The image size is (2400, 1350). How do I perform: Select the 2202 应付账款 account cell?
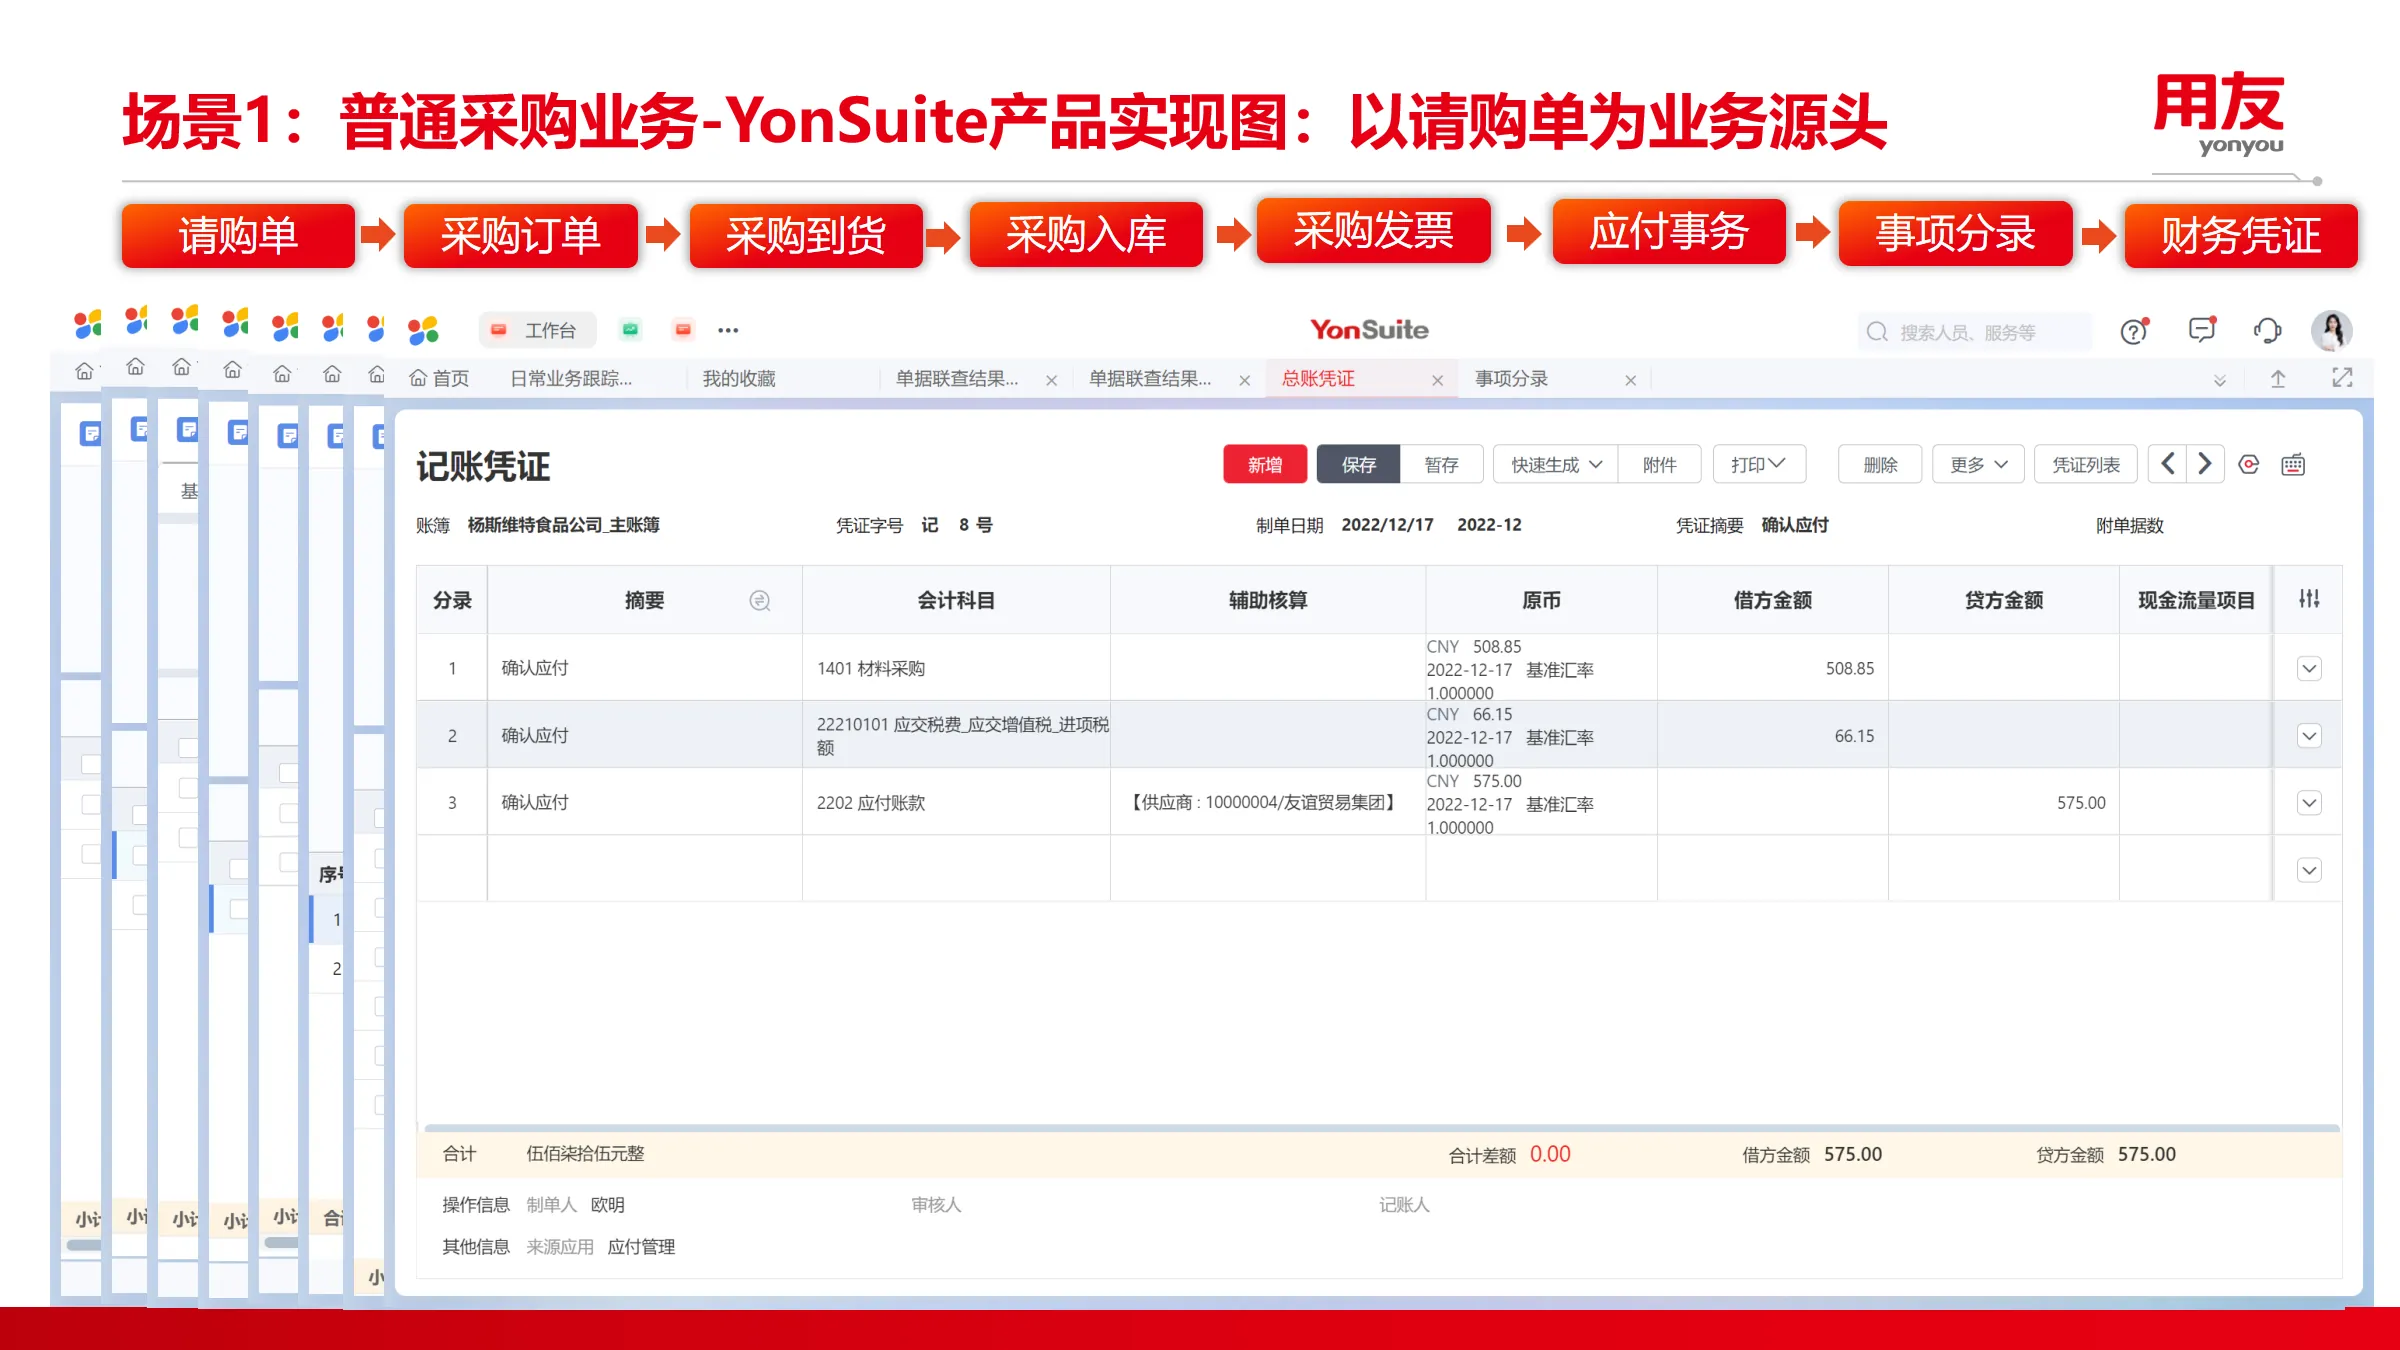[956, 803]
